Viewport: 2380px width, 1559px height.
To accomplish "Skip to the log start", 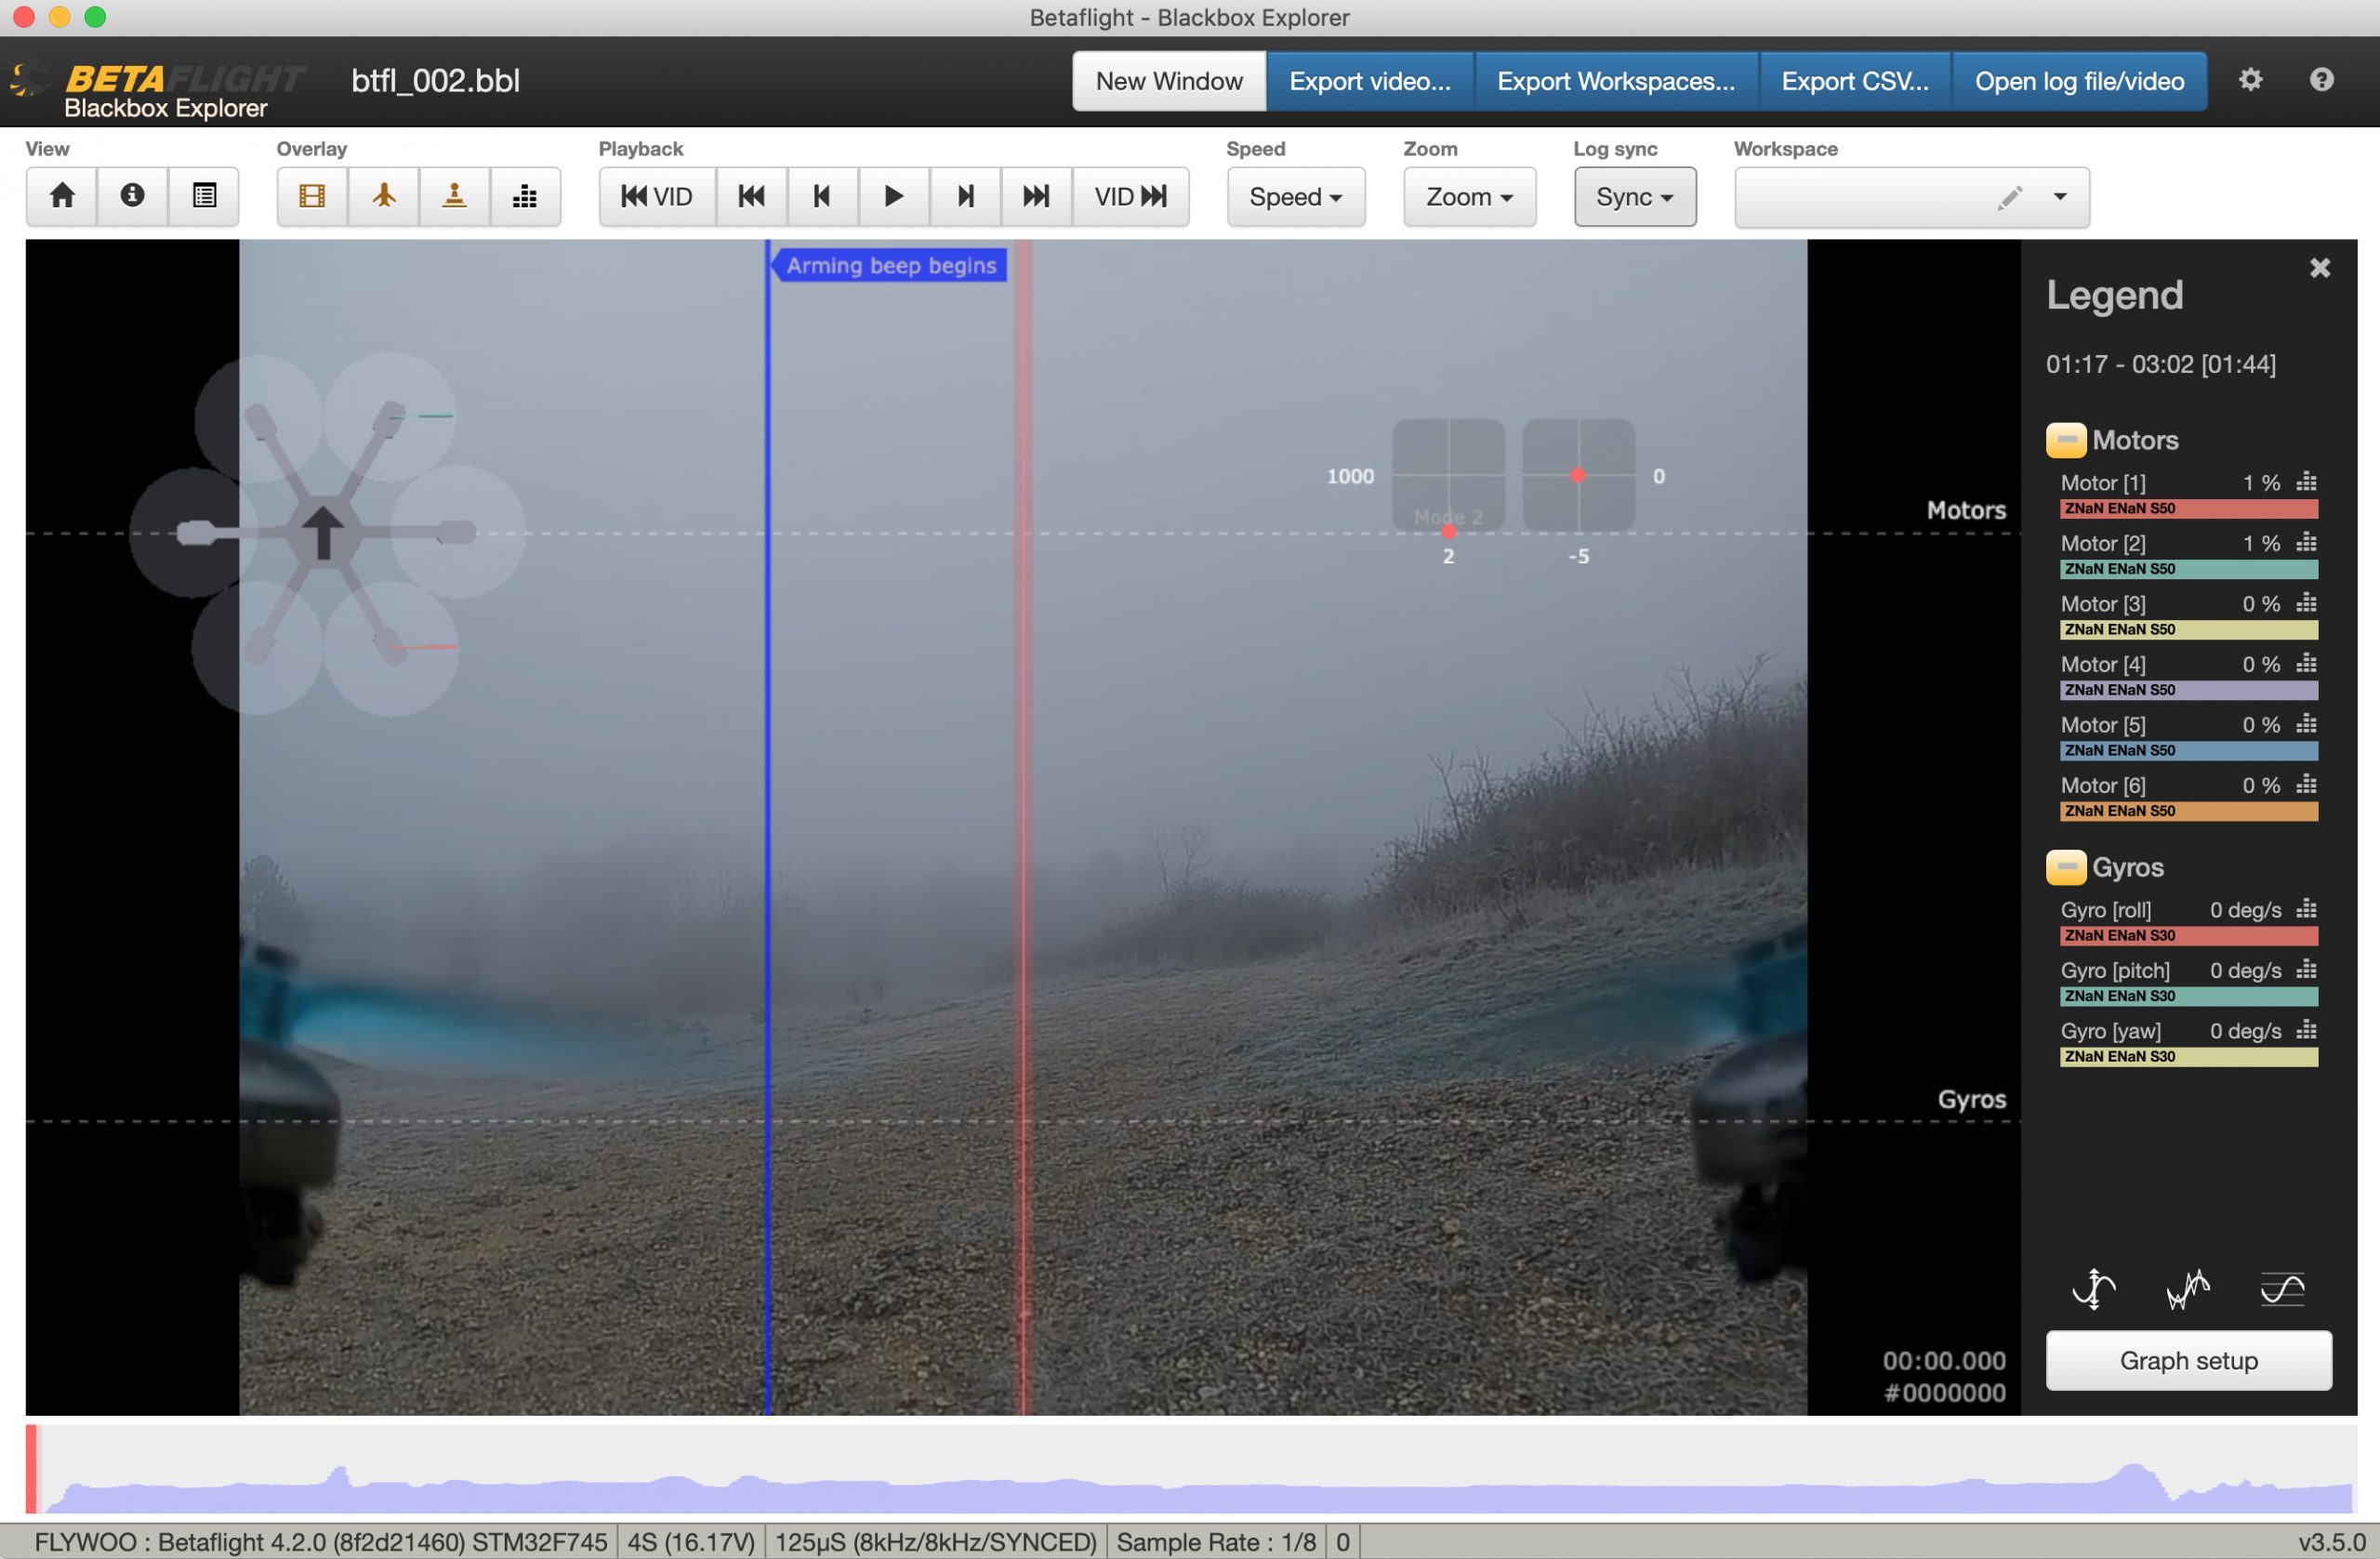I will coord(752,196).
